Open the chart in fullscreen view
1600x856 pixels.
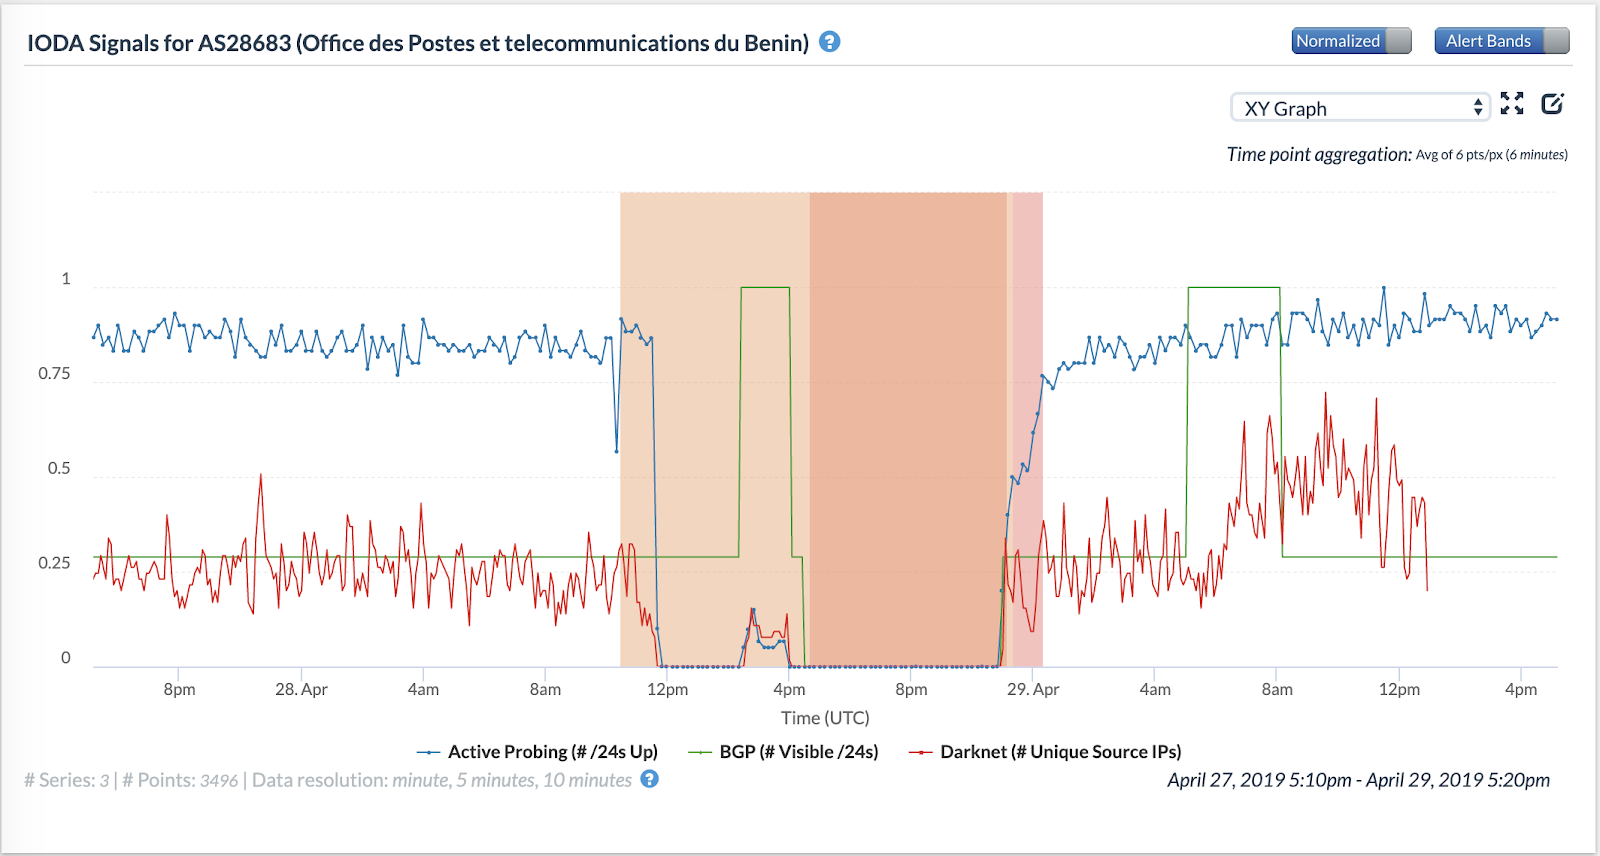[1512, 104]
